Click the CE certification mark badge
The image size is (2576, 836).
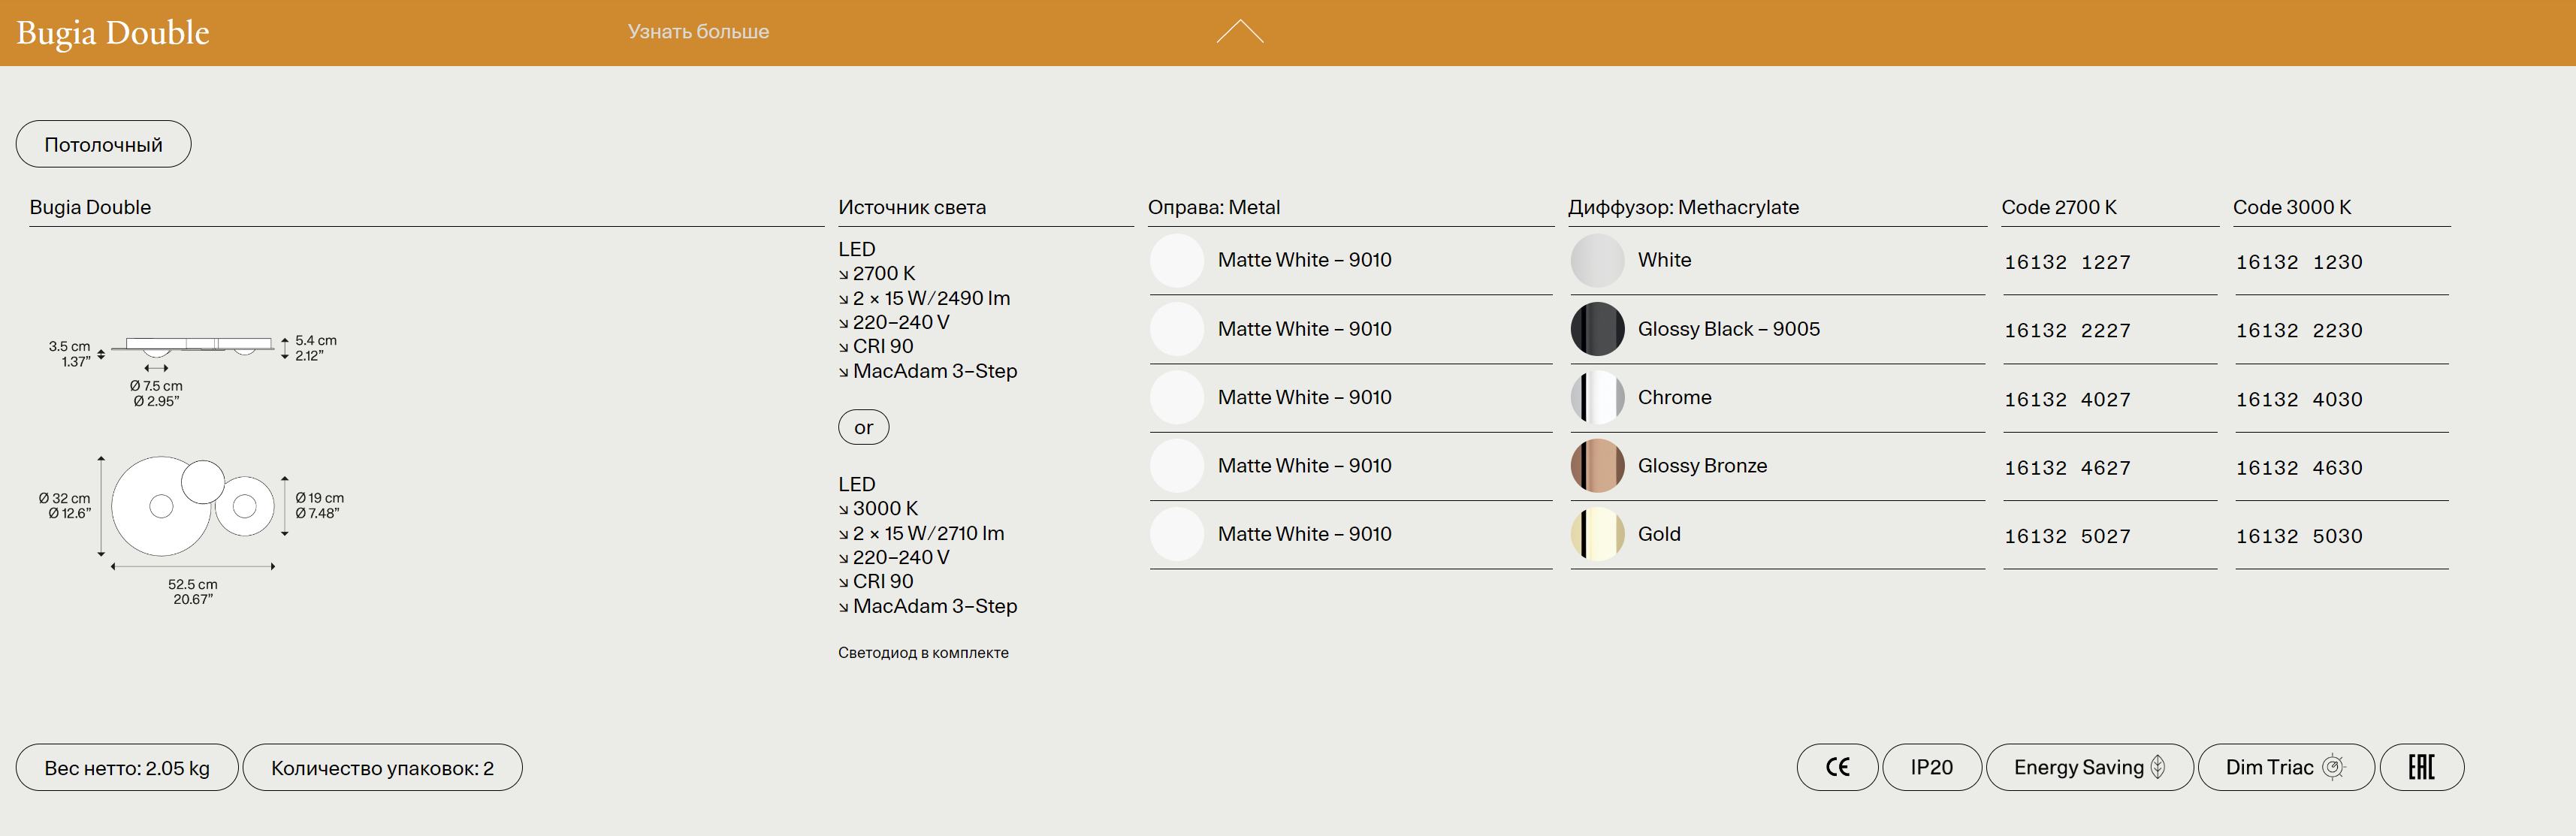click(1836, 767)
